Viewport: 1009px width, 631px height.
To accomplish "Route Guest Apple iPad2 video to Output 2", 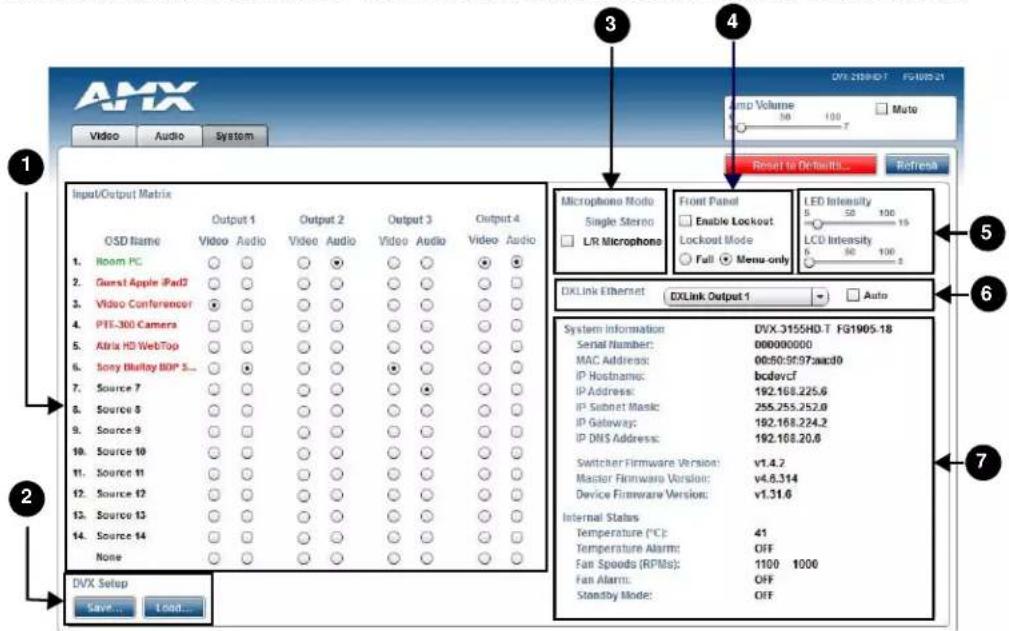I will (x=304, y=284).
